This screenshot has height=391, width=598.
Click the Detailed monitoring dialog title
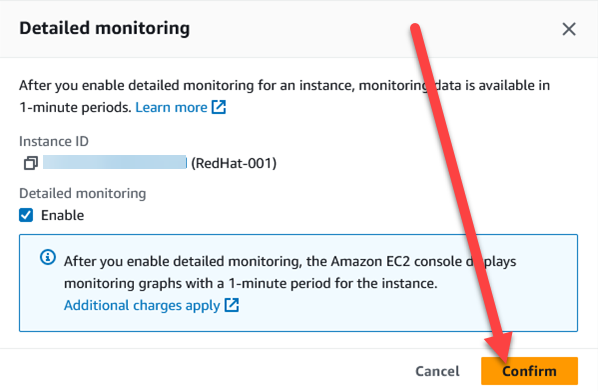click(x=104, y=29)
